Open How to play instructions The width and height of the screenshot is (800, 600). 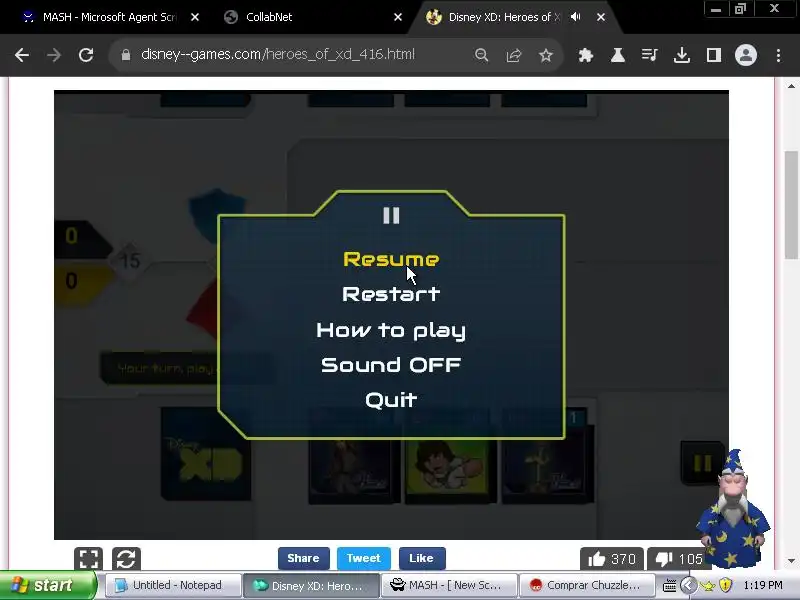click(391, 331)
